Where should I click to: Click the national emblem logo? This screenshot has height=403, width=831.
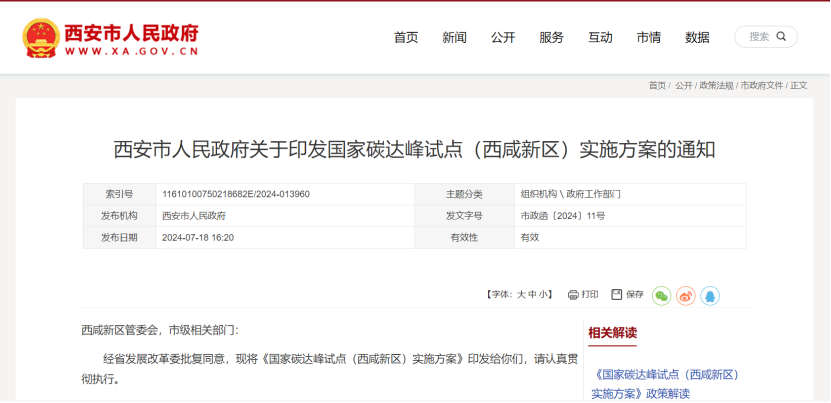pos(40,37)
